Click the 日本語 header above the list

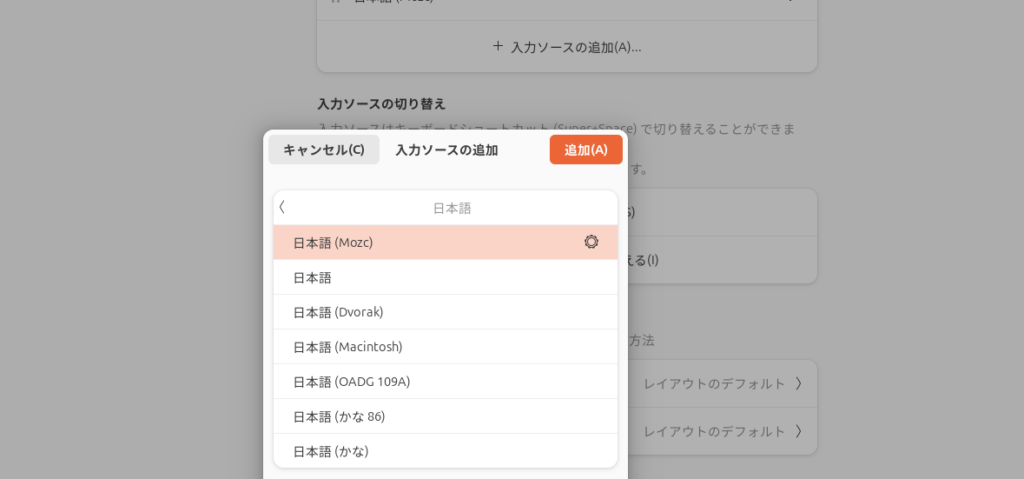[x=452, y=208]
